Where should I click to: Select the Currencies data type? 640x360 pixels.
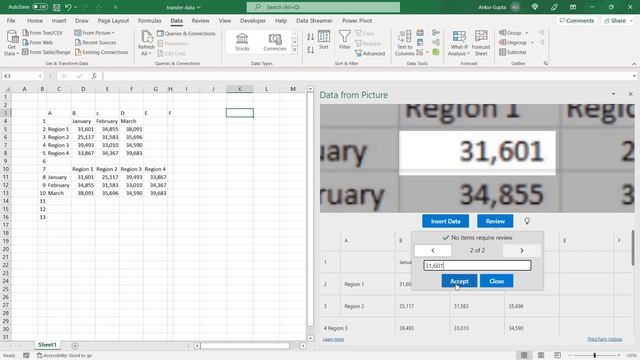275,42
